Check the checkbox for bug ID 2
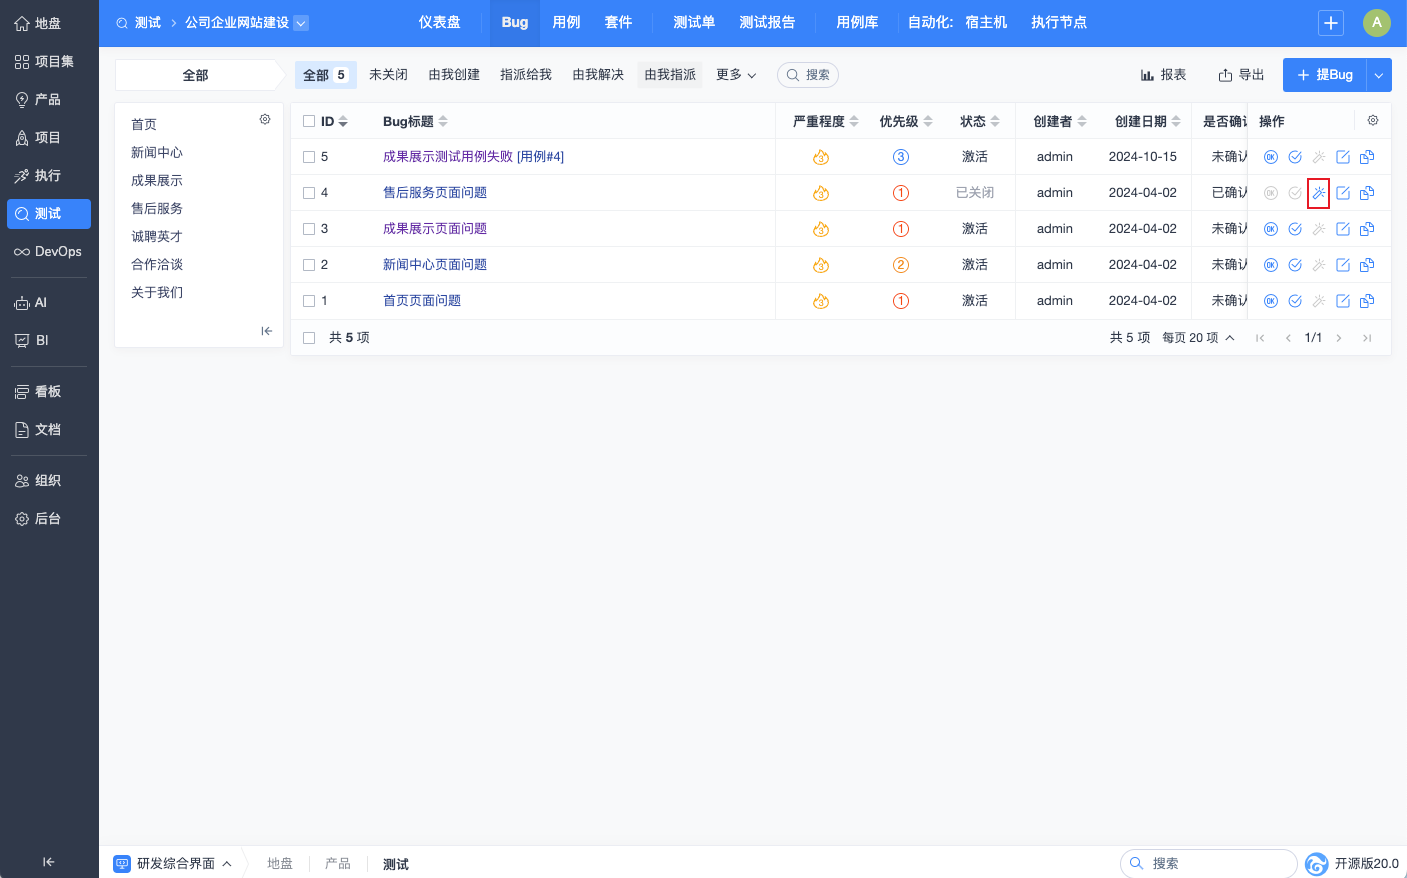Viewport: 1407px width, 878px height. click(x=309, y=265)
